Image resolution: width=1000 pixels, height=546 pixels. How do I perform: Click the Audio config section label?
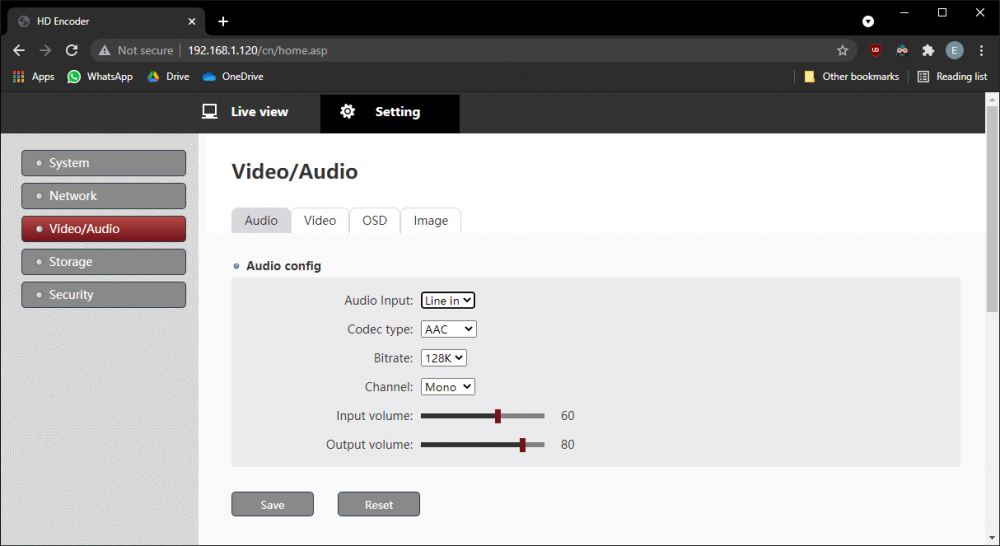coord(284,266)
